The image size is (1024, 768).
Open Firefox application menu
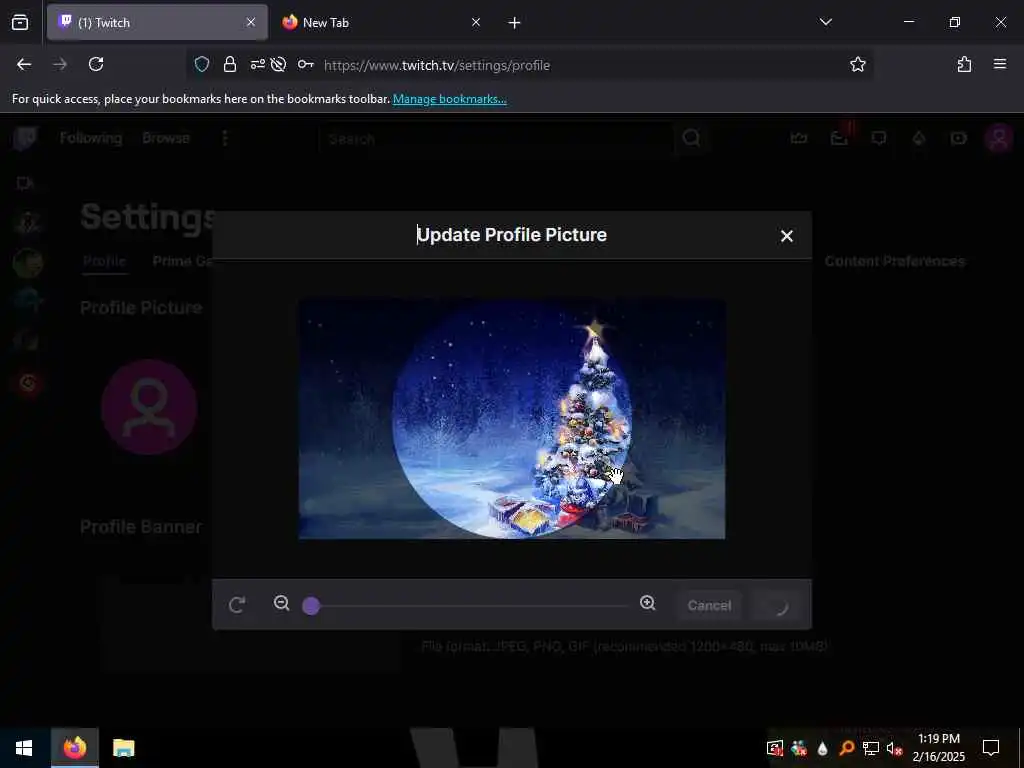point(999,64)
